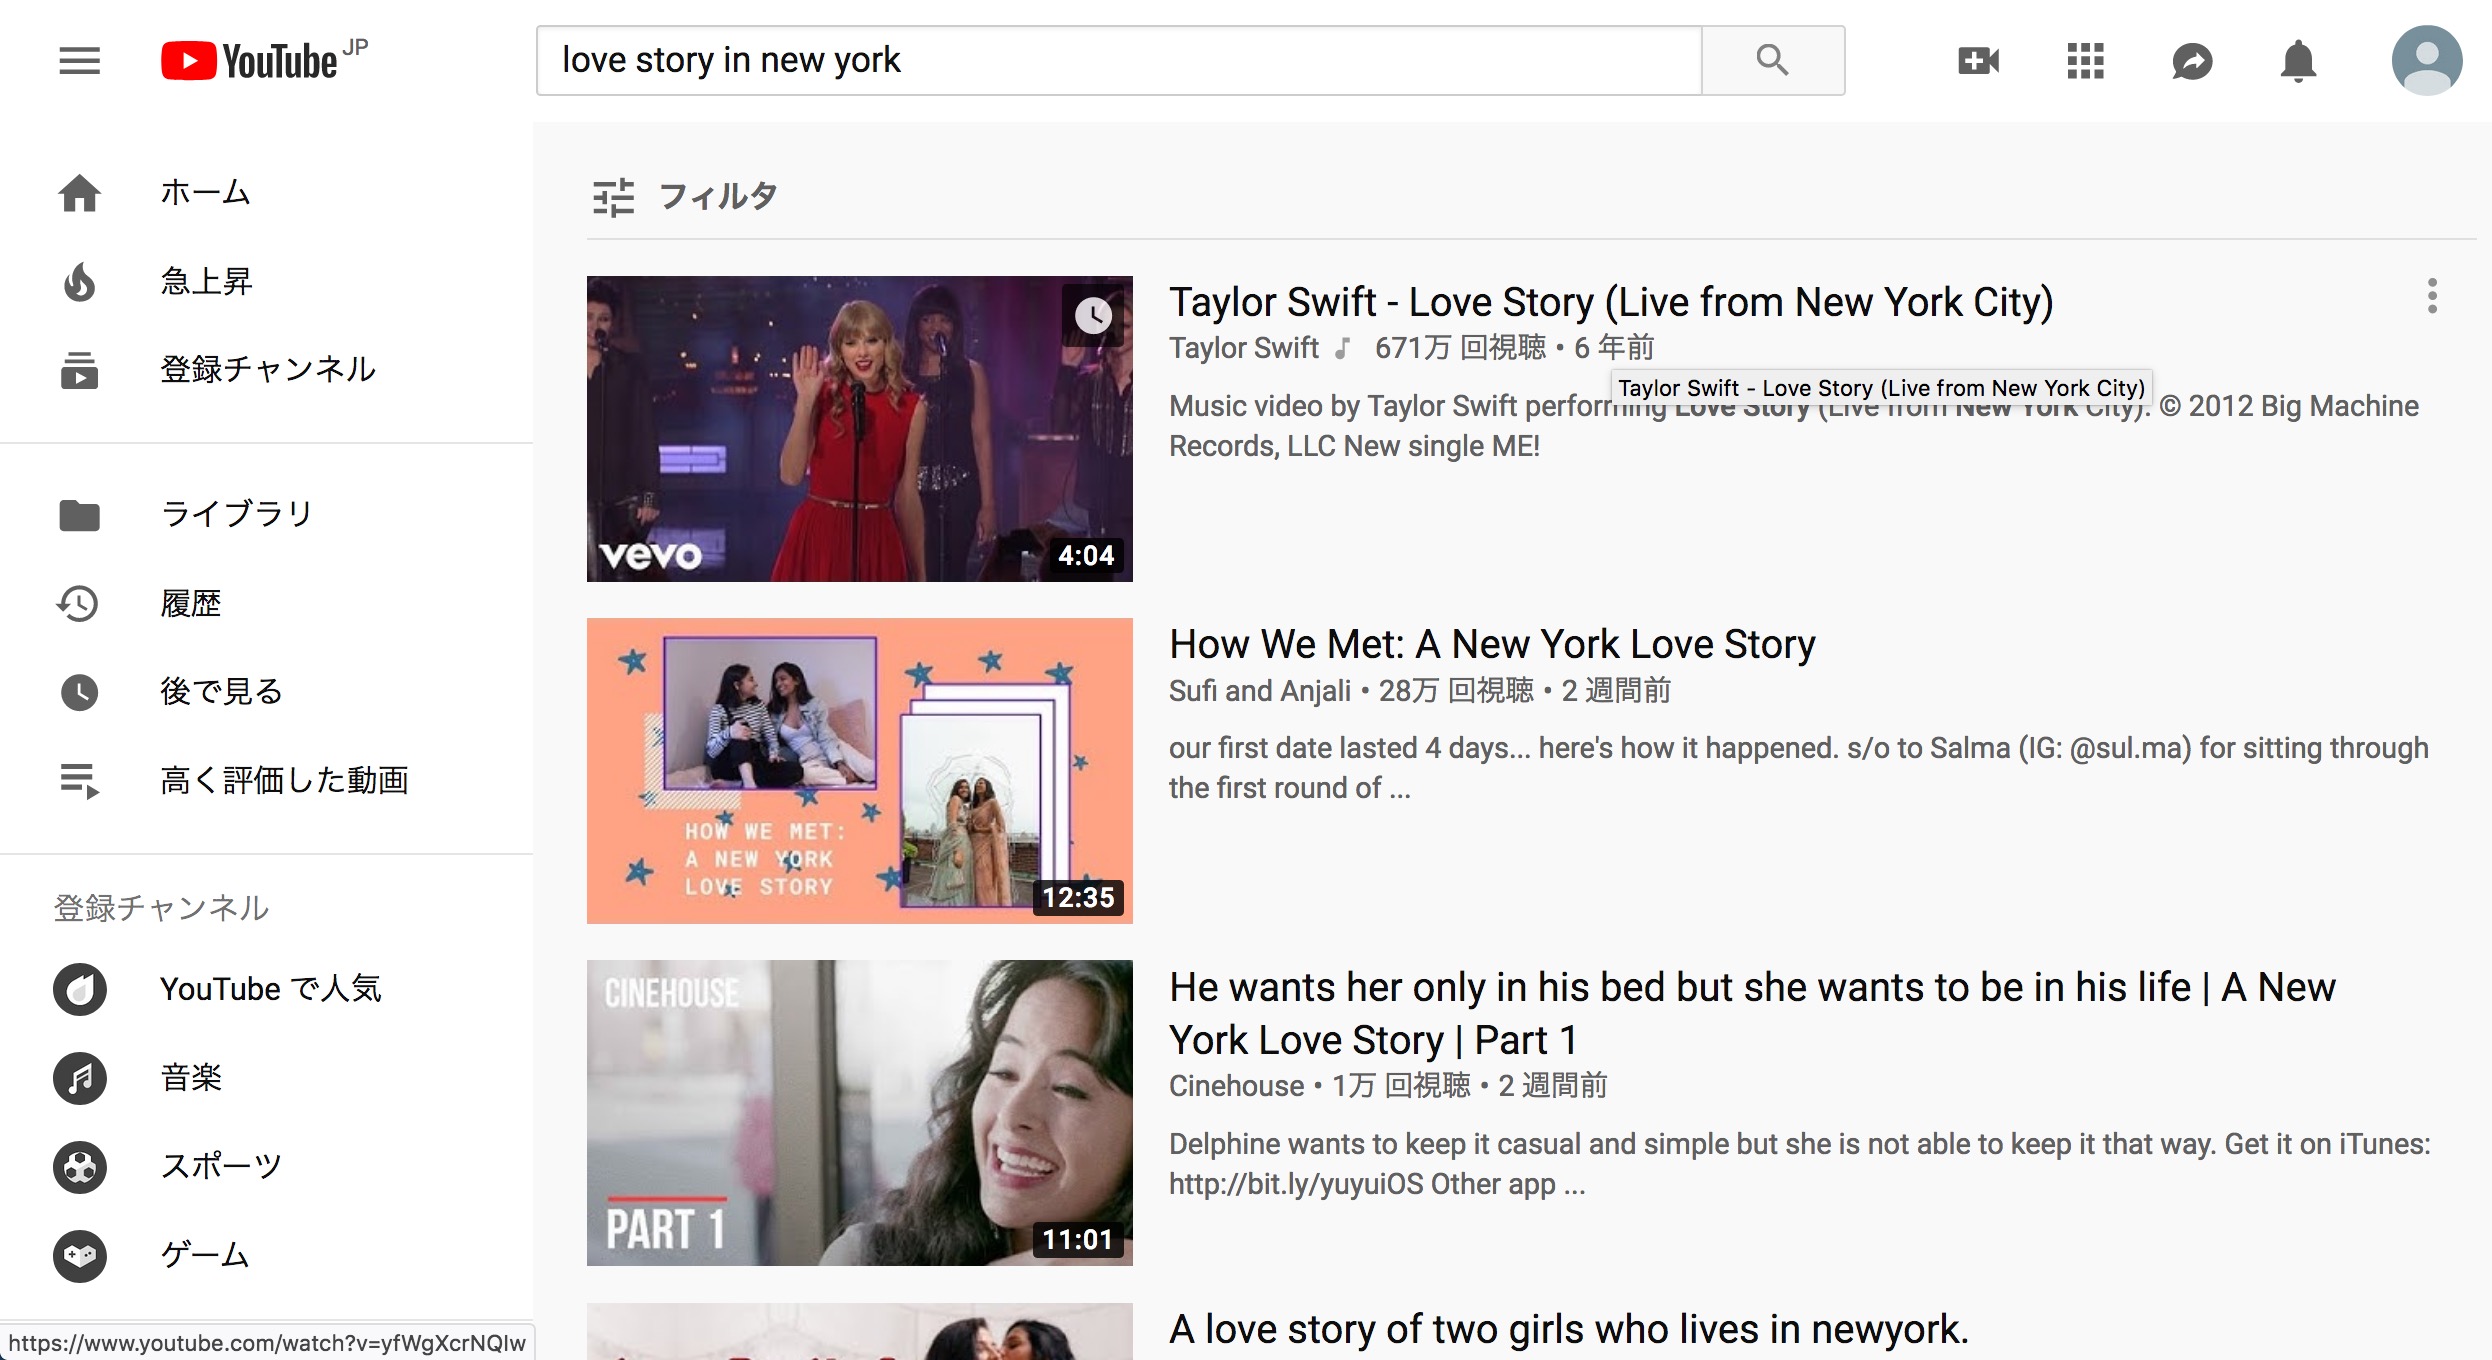Viewport: 2492px width, 1360px height.
Task: Open the Taylor Swift channel link
Action: 1244,348
